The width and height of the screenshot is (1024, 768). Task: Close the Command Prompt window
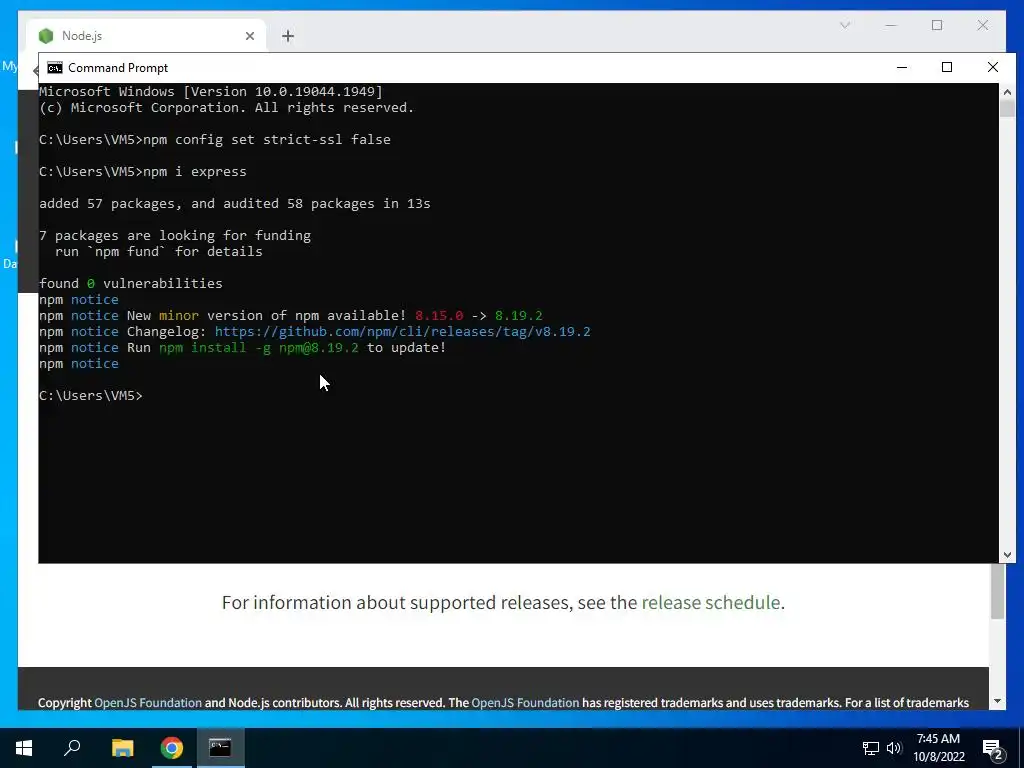point(993,67)
